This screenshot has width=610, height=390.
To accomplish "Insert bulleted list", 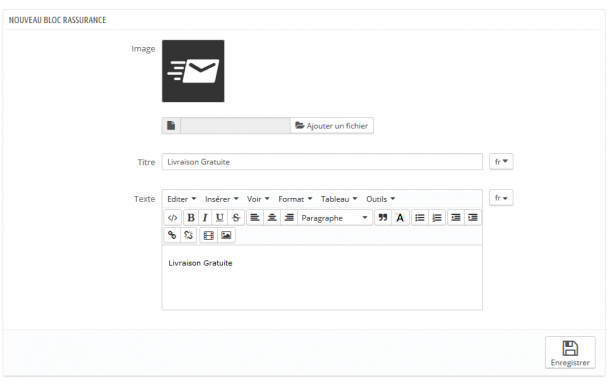I will 420,218.
